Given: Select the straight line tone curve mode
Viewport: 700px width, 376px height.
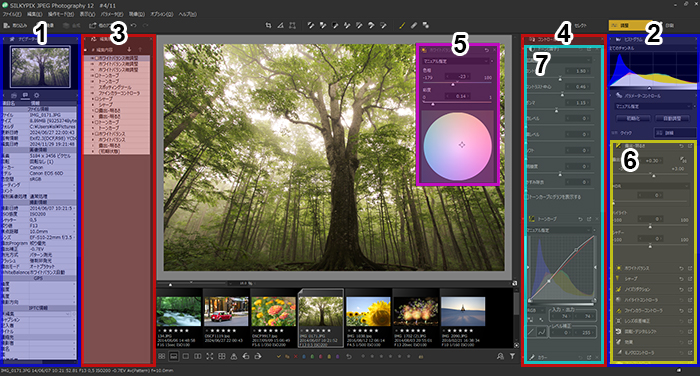Looking at the screenshot, I should (x=531, y=332).
